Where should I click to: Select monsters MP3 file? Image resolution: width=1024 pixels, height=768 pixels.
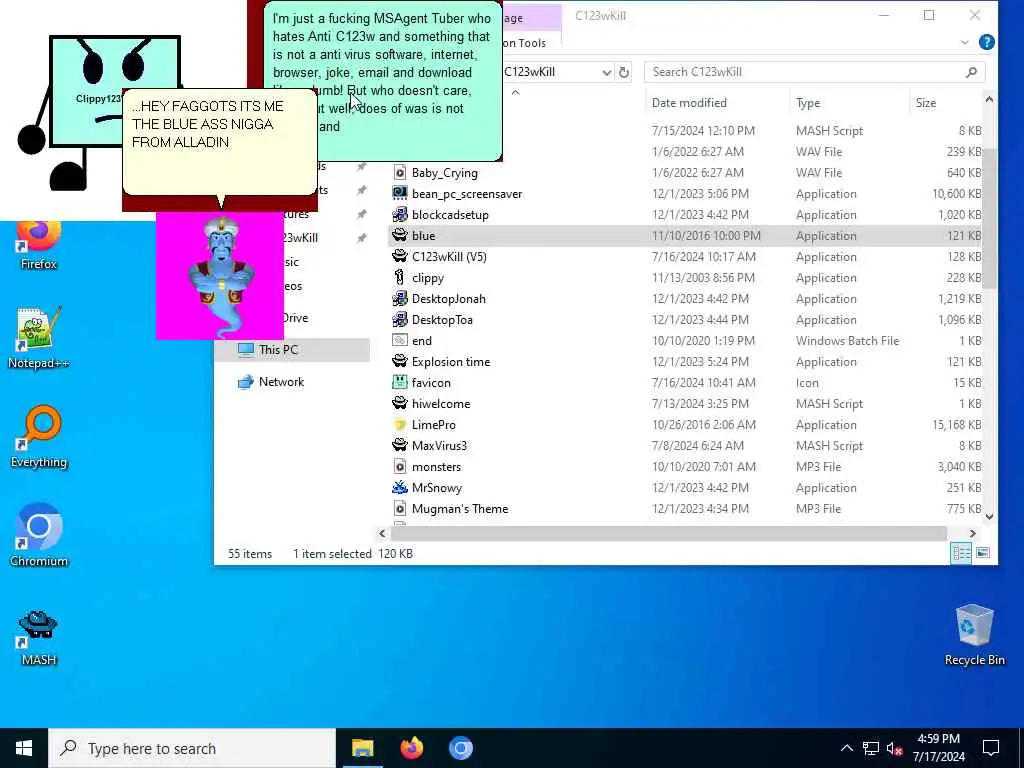436,466
